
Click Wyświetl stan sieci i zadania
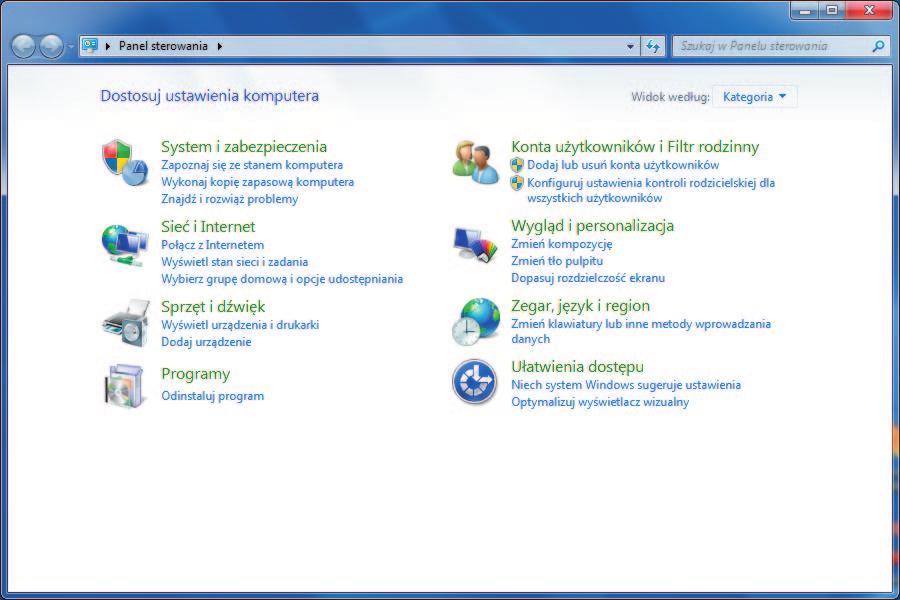[234, 262]
